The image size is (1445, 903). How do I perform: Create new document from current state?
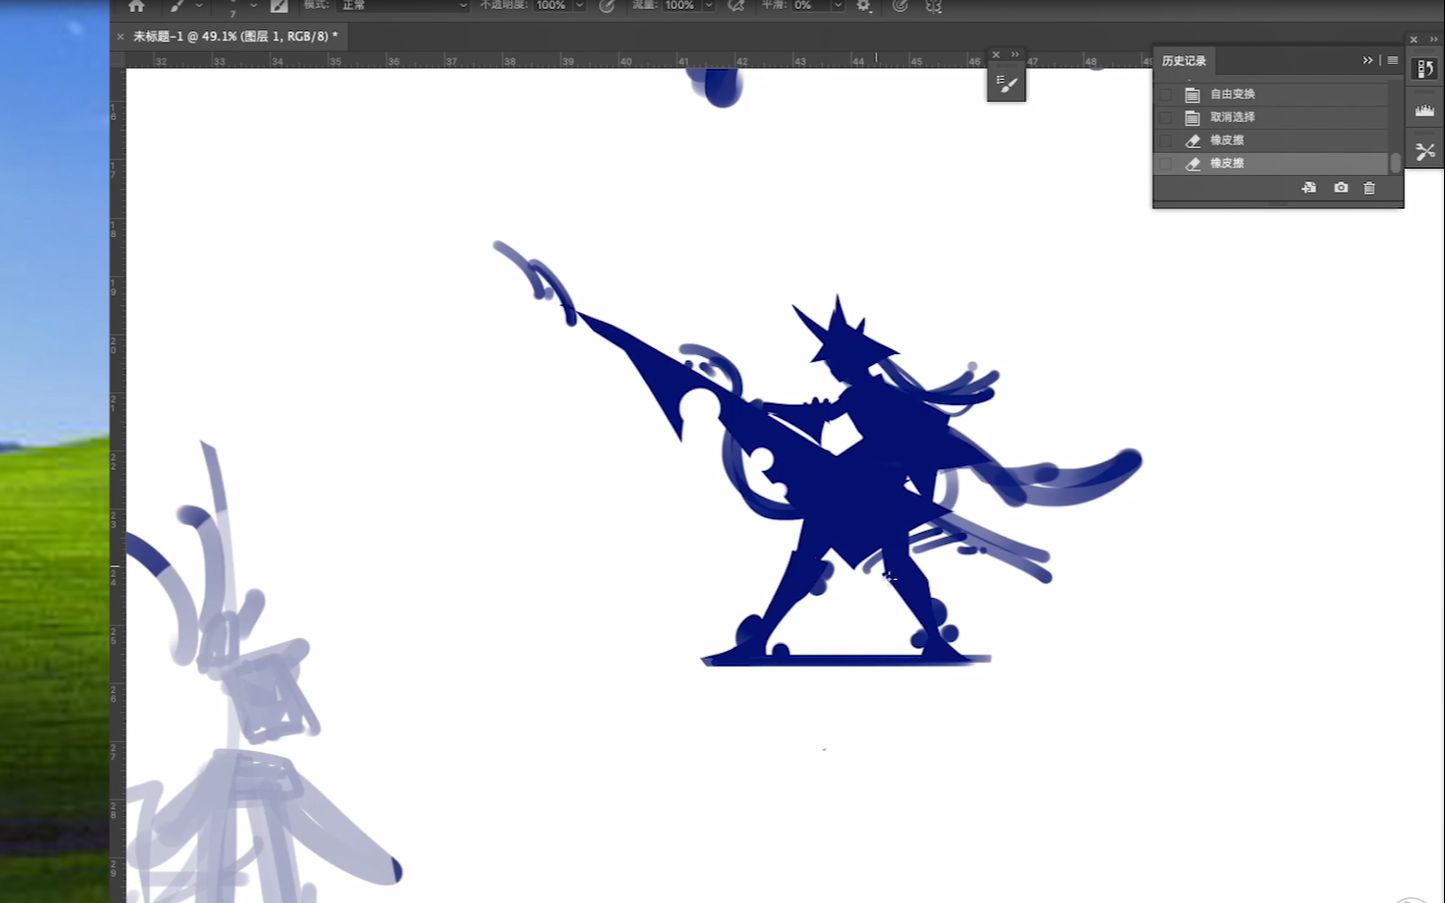point(1309,188)
